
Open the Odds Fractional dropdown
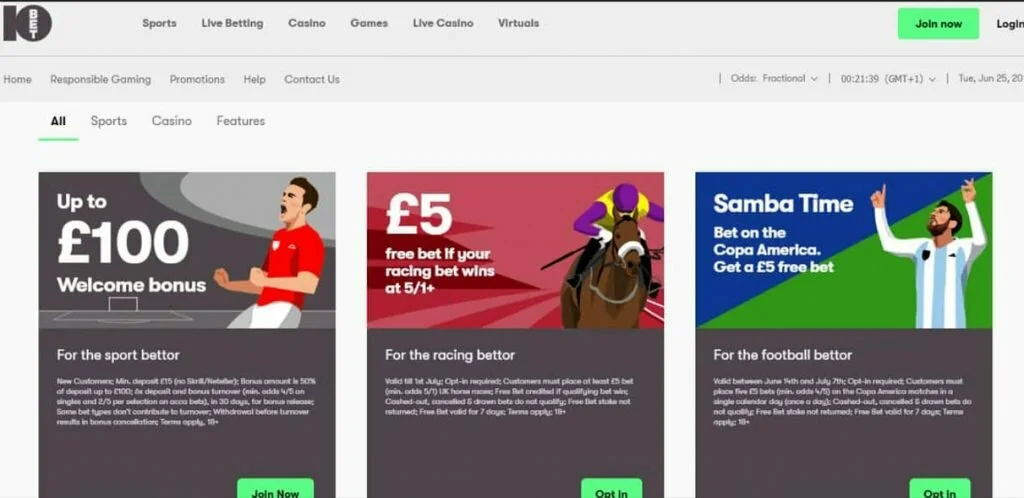(774, 78)
